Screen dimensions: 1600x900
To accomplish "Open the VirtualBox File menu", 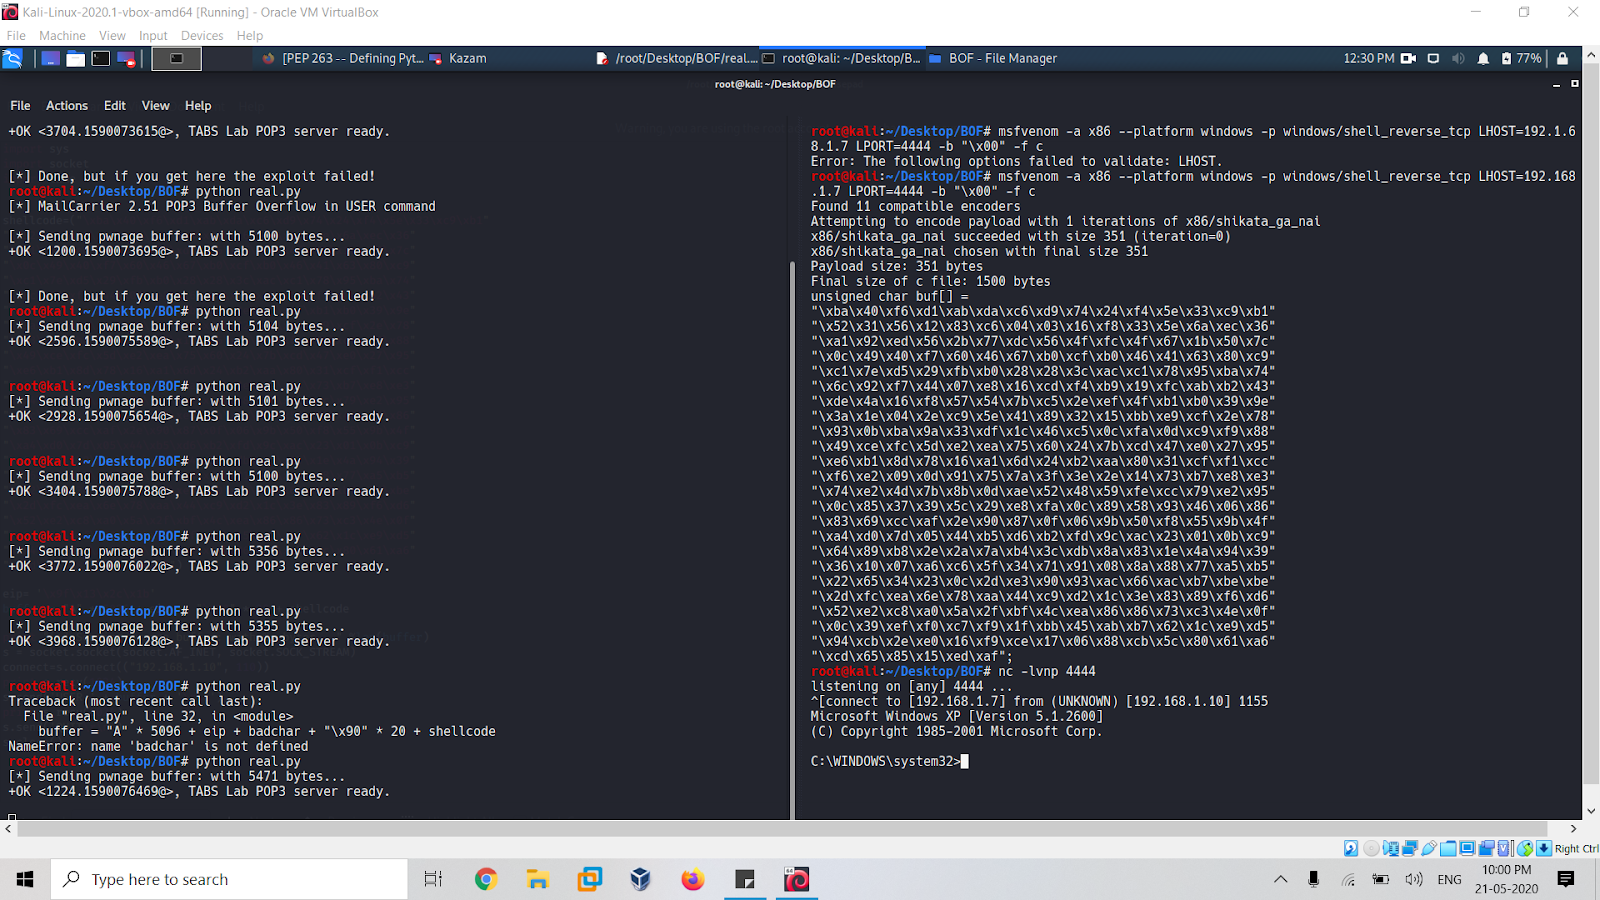I will [x=16, y=35].
